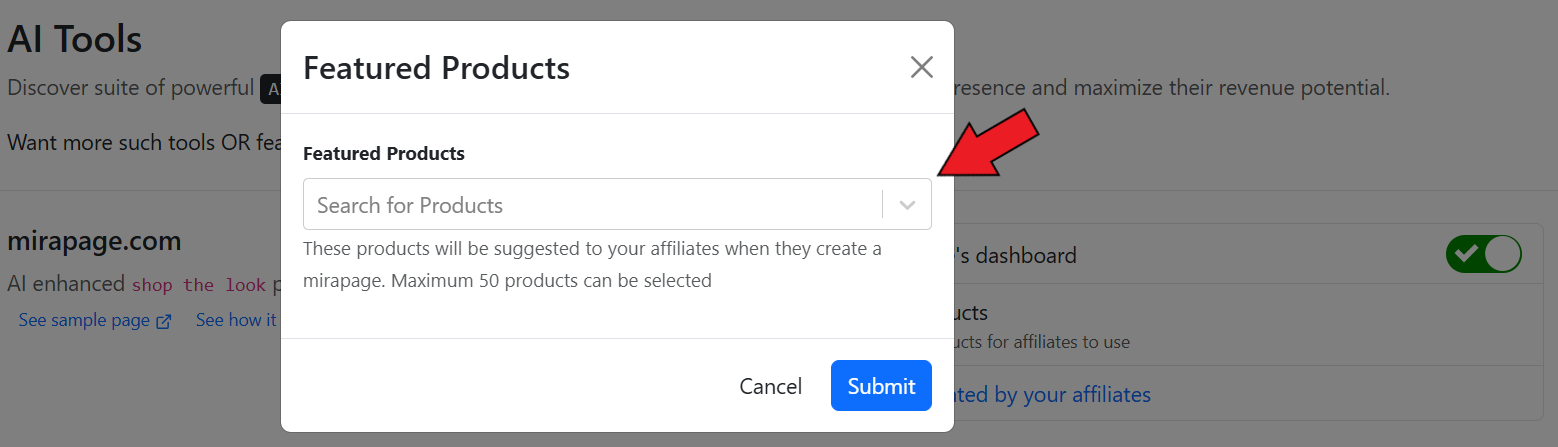This screenshot has width=1558, height=447.
Task: Toggle the green dashboard switch off
Action: (x=1483, y=255)
